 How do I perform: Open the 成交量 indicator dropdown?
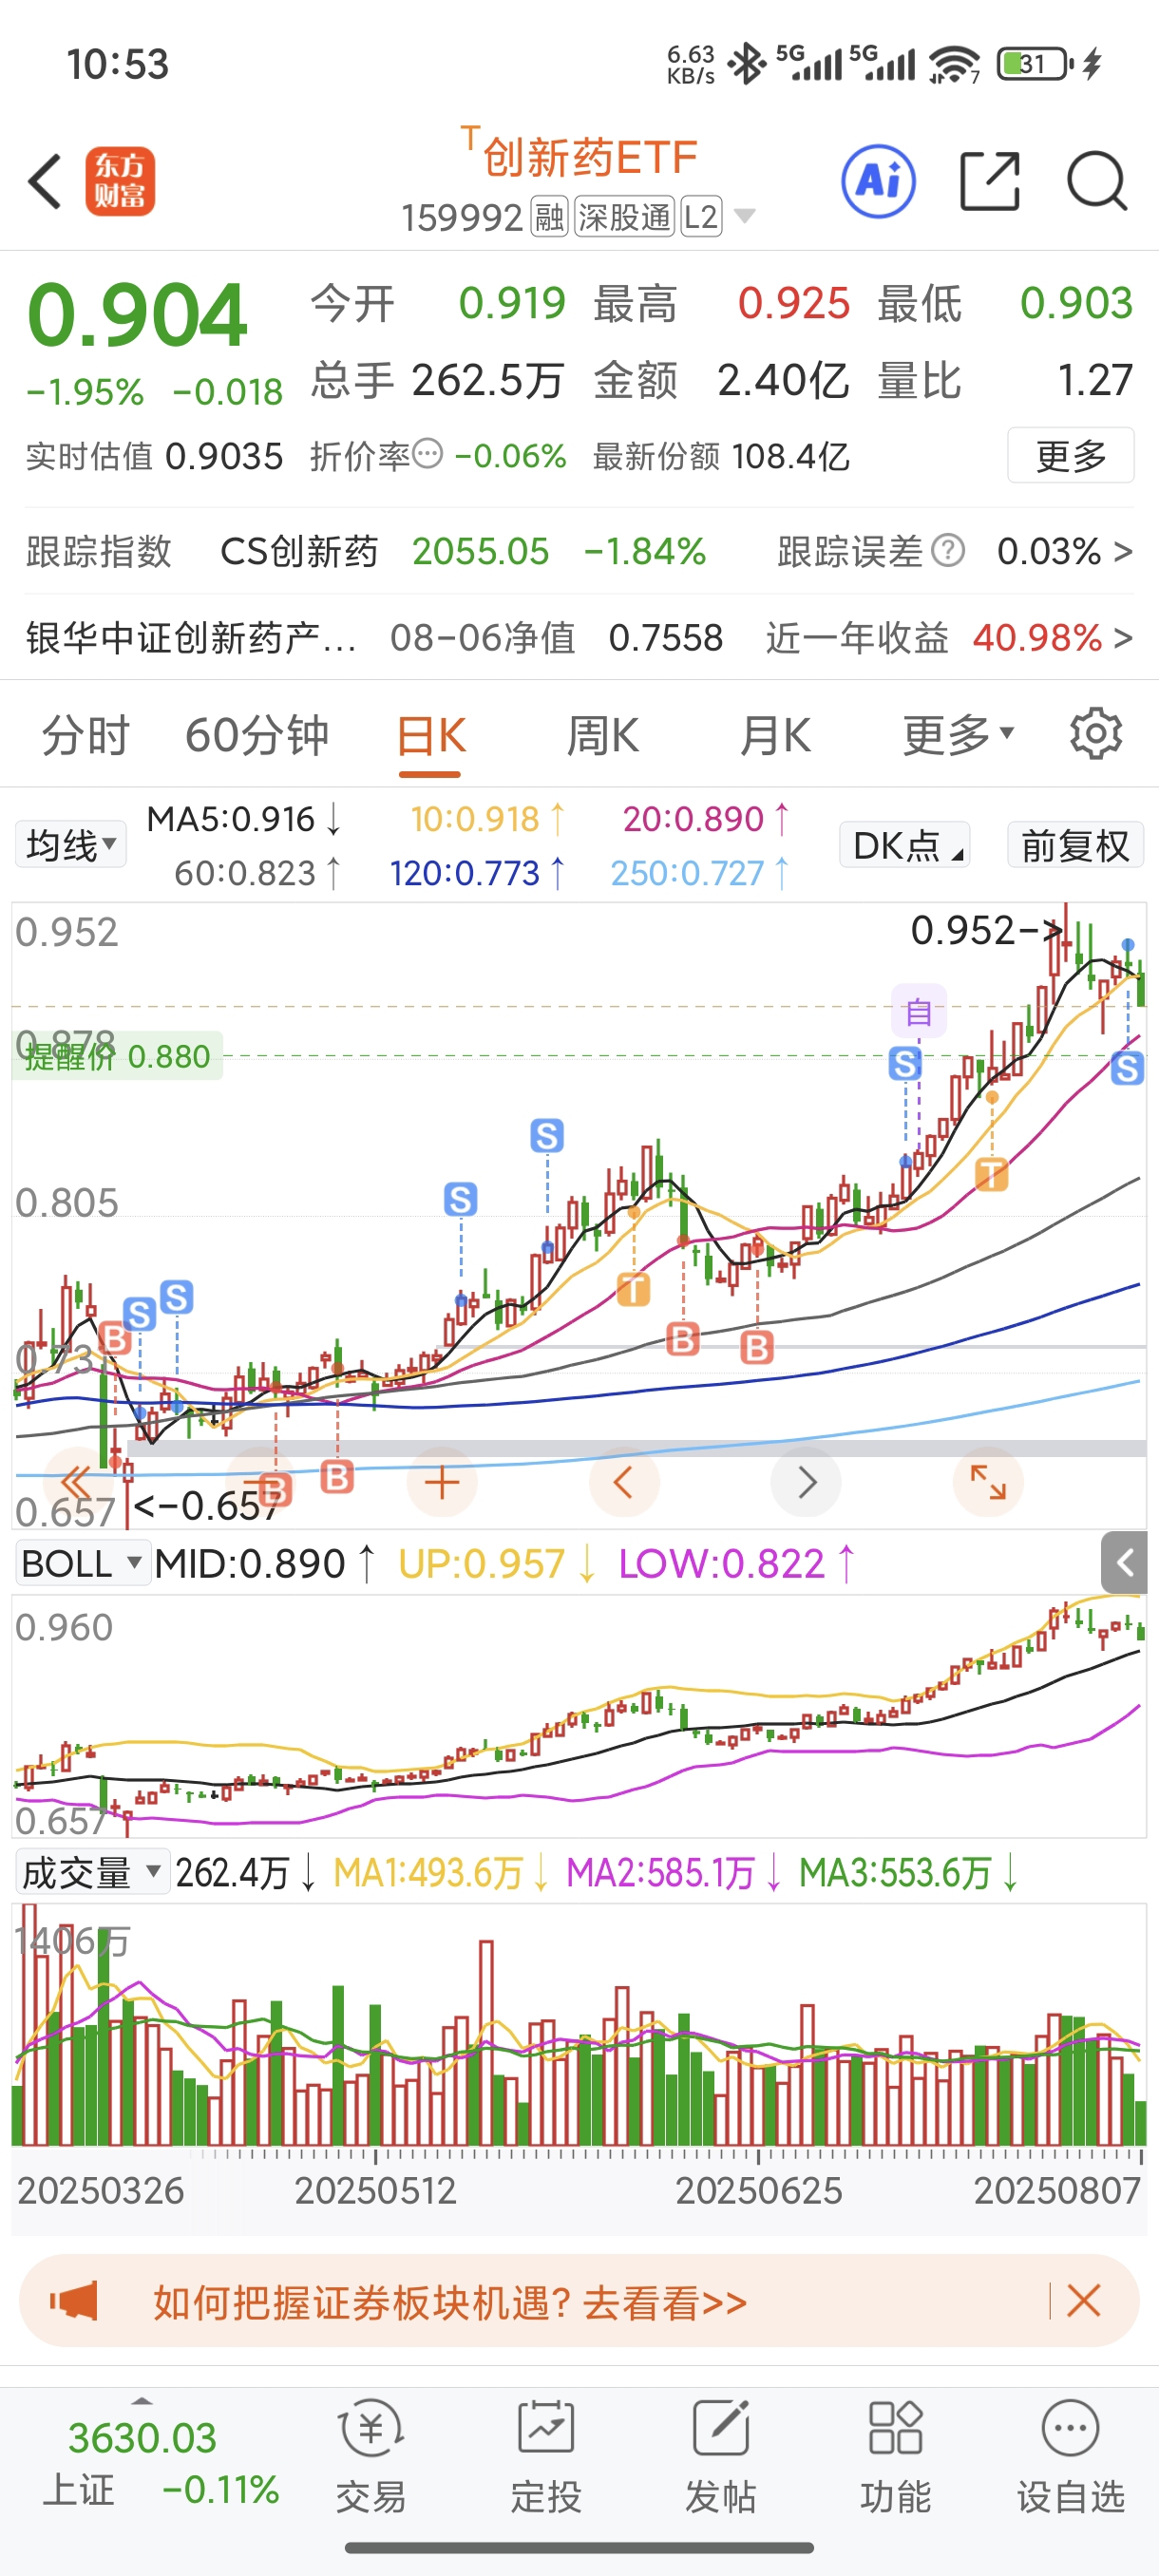[92, 1872]
